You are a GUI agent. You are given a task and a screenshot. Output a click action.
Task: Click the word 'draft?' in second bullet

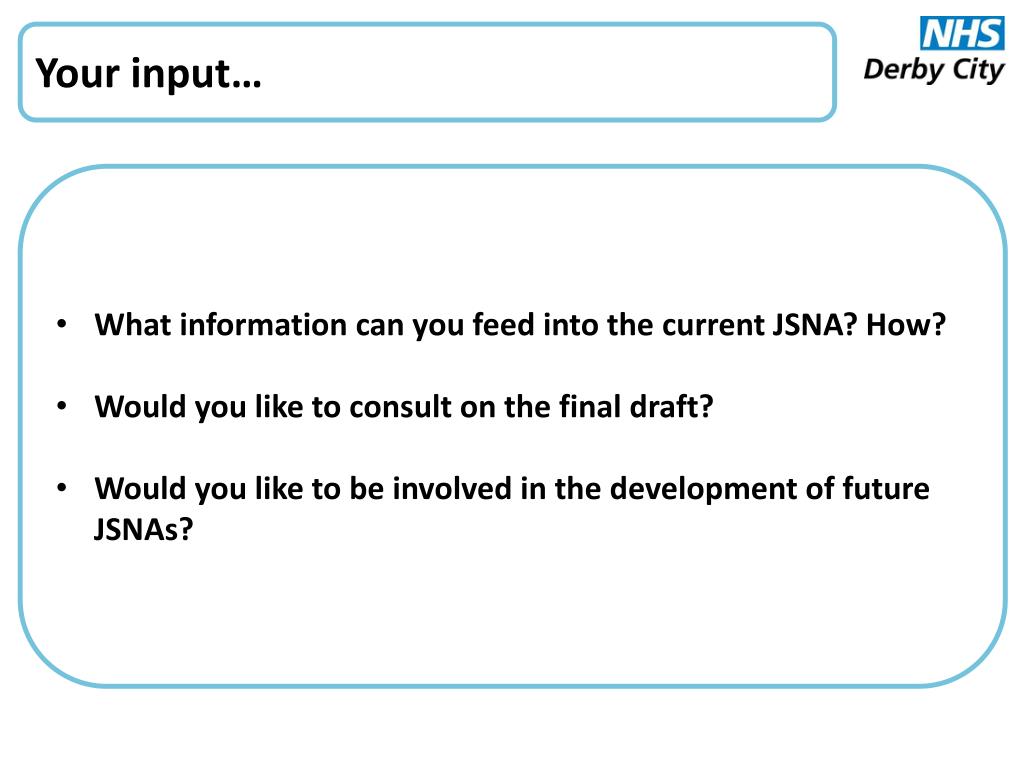pos(671,406)
